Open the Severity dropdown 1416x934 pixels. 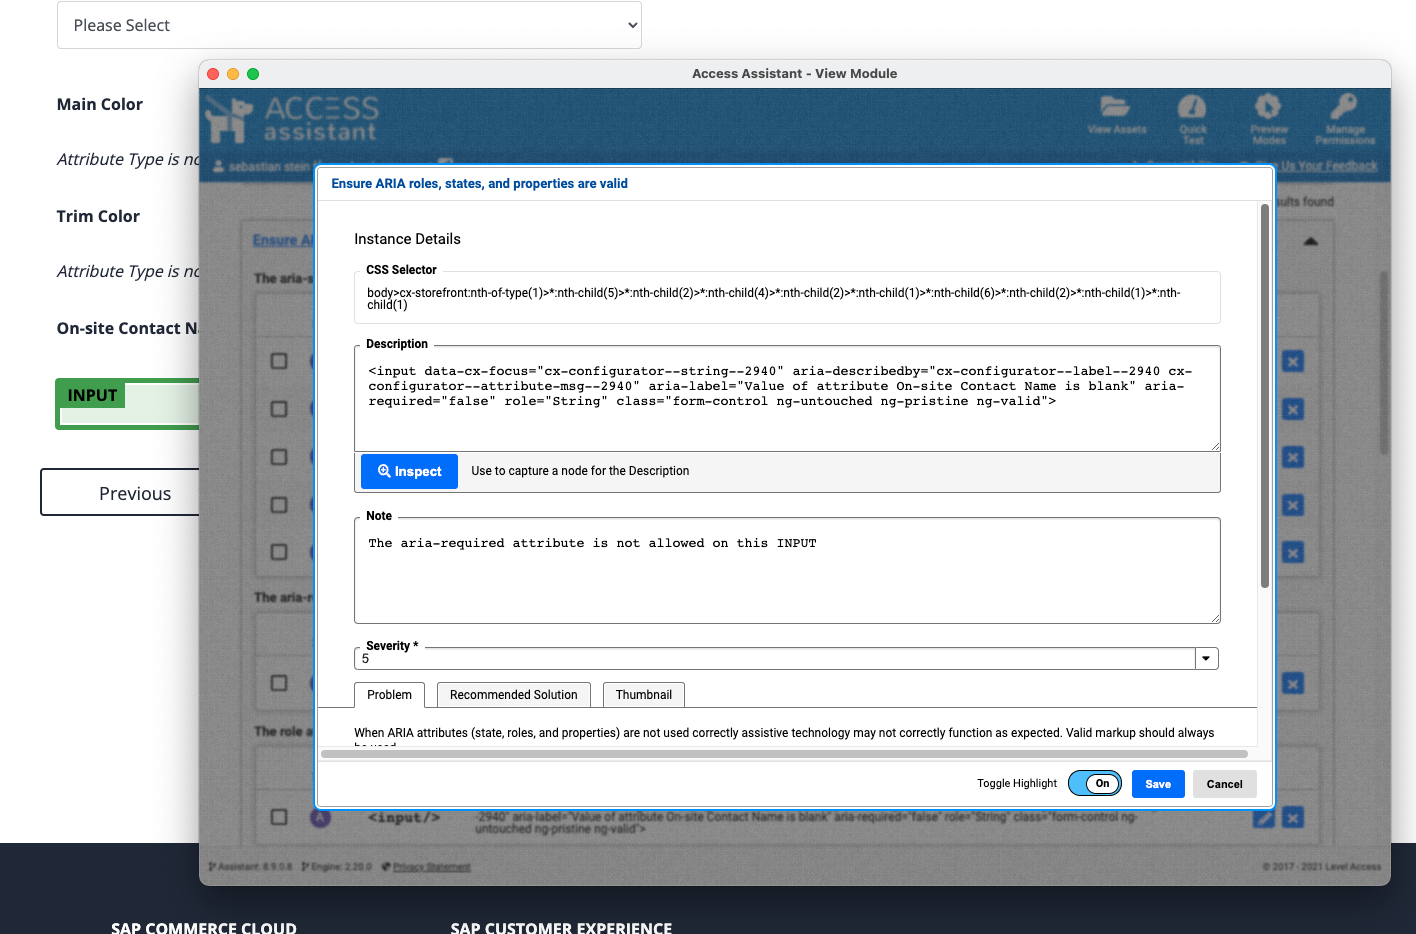[1206, 658]
